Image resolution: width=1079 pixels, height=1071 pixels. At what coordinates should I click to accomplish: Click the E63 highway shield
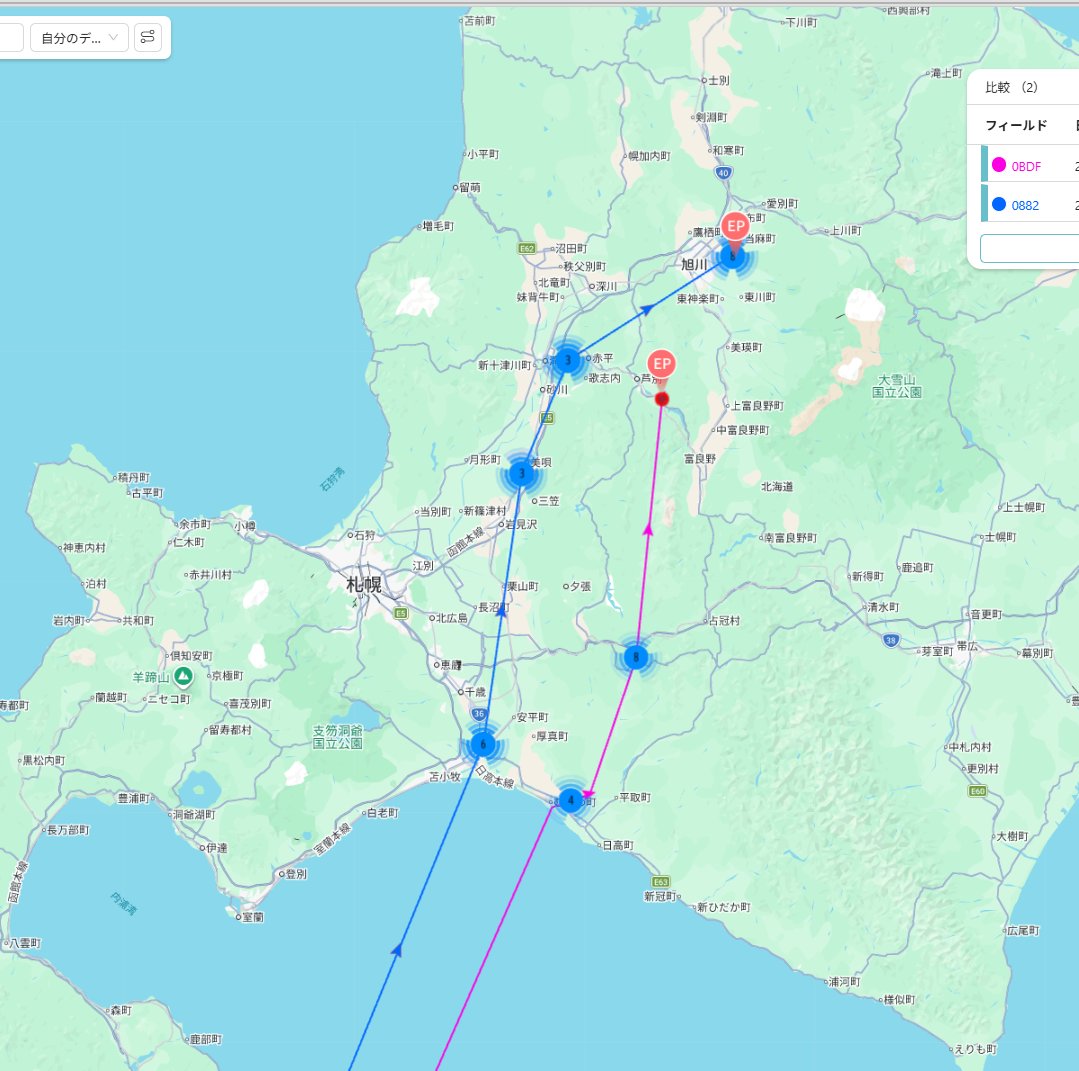(661, 882)
